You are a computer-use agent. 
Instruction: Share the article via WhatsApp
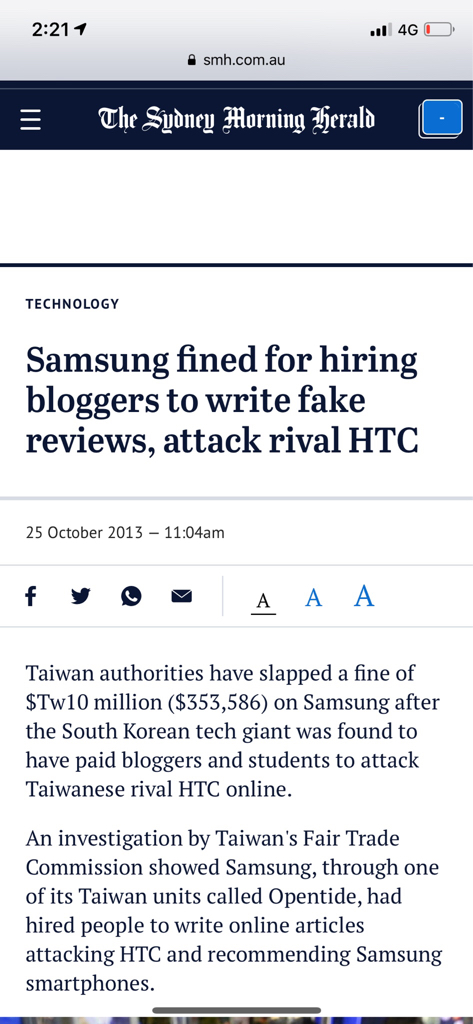point(131,596)
